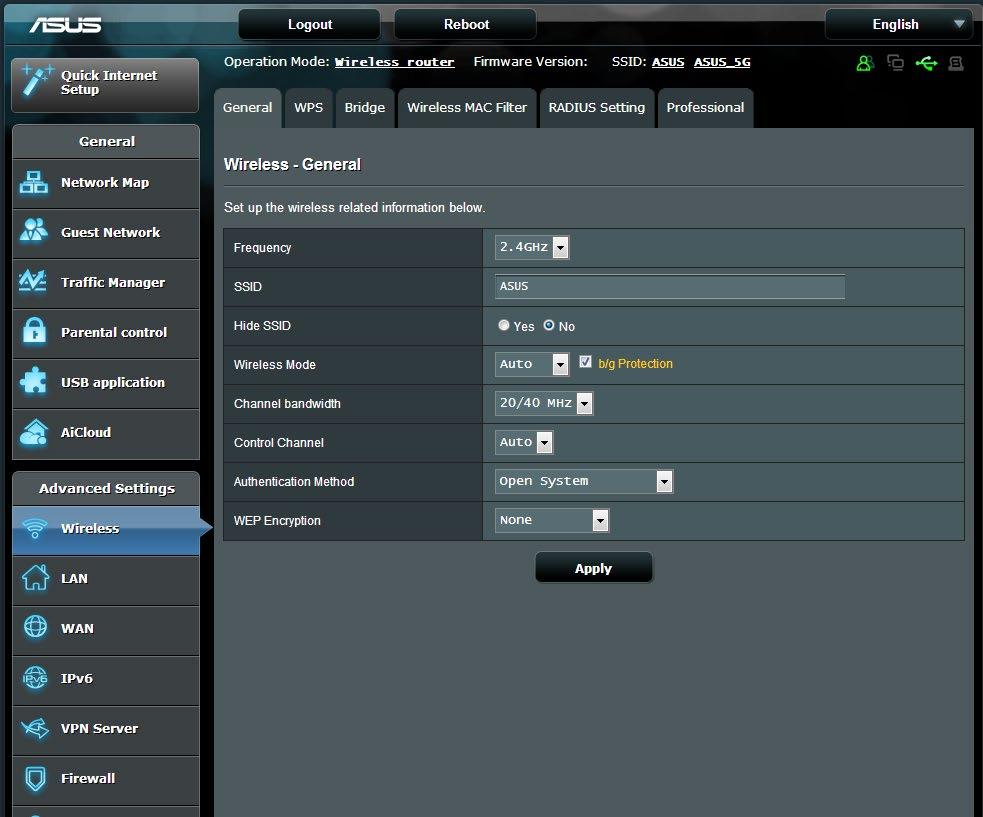The width and height of the screenshot is (983, 817).
Task: Click the Reboot button
Action: [x=466, y=24]
